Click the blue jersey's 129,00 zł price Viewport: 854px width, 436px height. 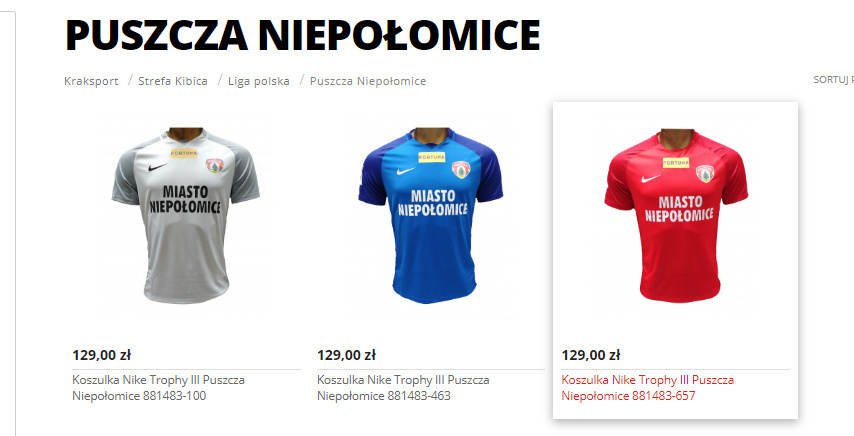coord(346,355)
